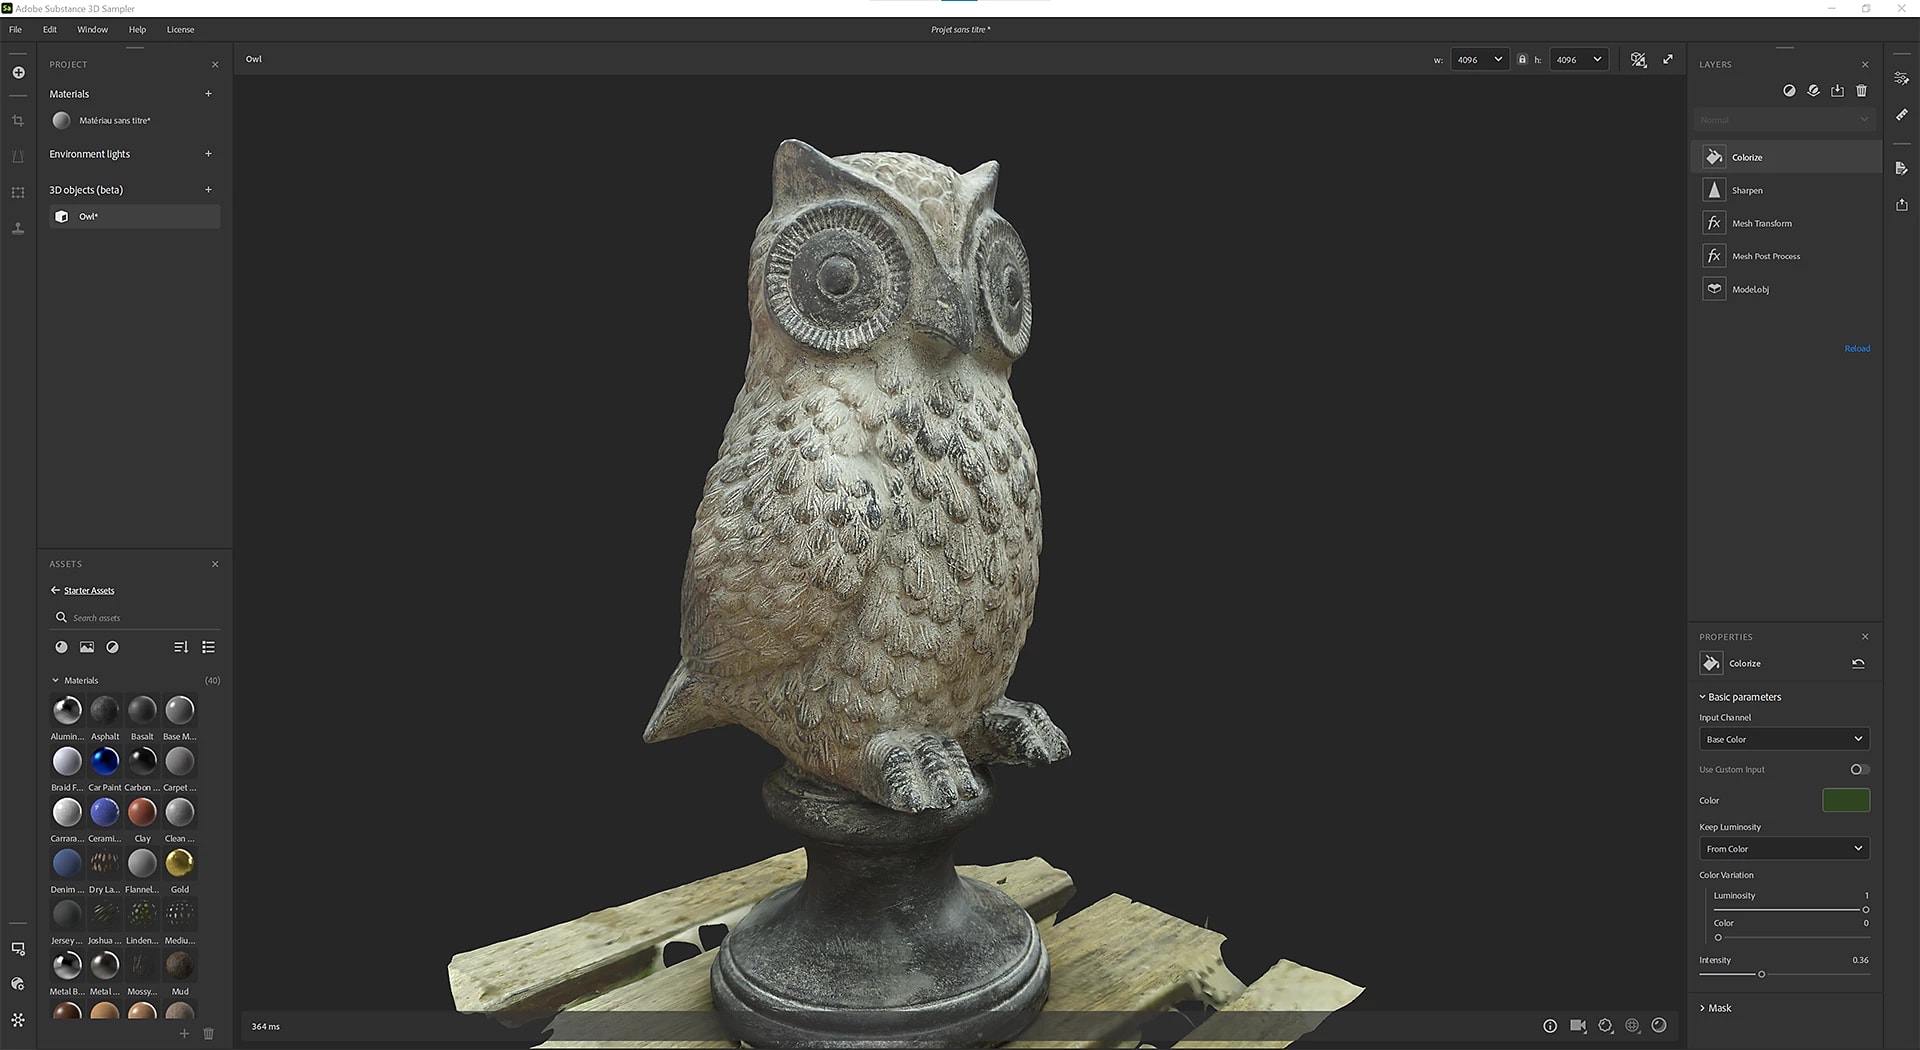Click the Search assets field

click(x=134, y=617)
